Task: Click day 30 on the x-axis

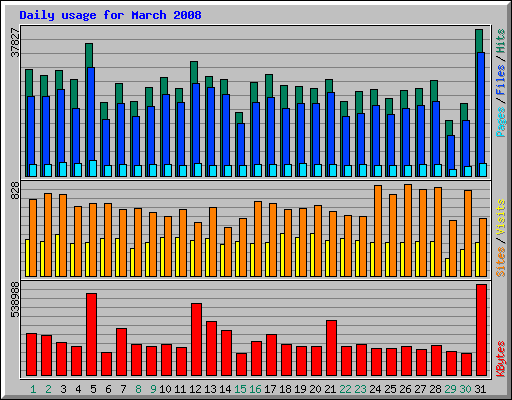Action: click(465, 389)
